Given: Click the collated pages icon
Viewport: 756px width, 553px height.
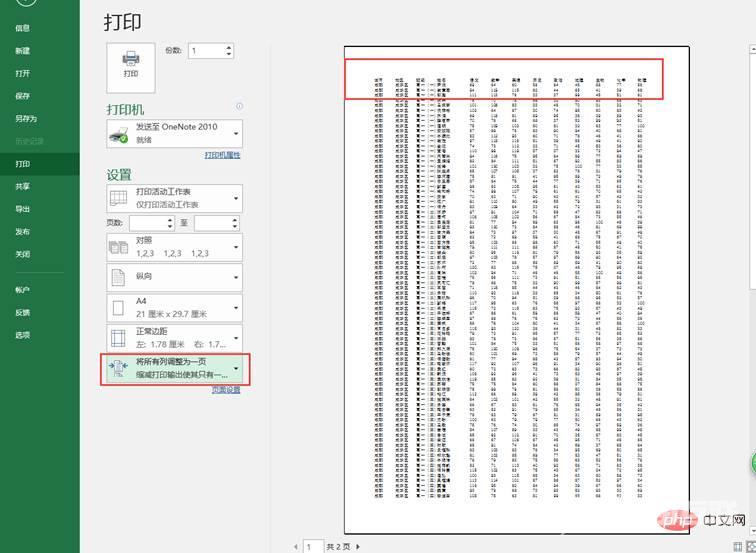Looking at the screenshot, I should (x=119, y=247).
